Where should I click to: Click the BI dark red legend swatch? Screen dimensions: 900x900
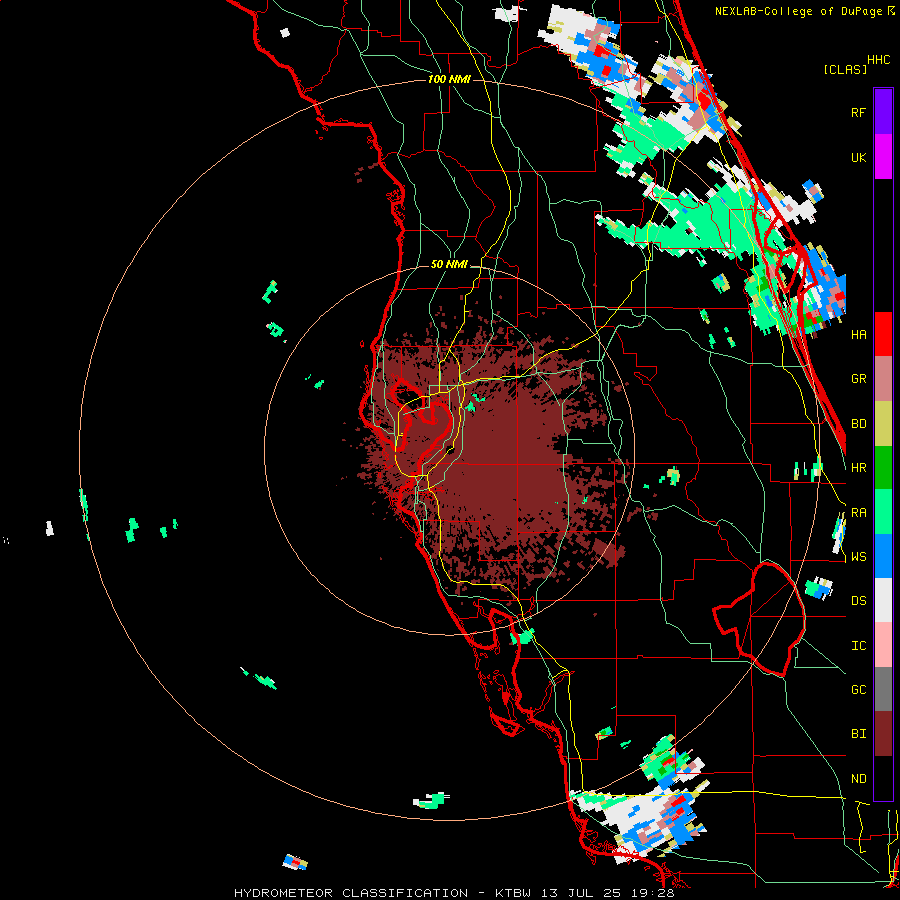click(883, 734)
